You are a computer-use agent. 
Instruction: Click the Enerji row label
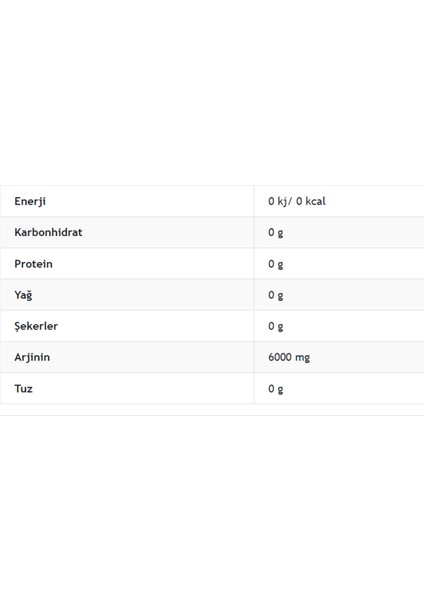30,201
